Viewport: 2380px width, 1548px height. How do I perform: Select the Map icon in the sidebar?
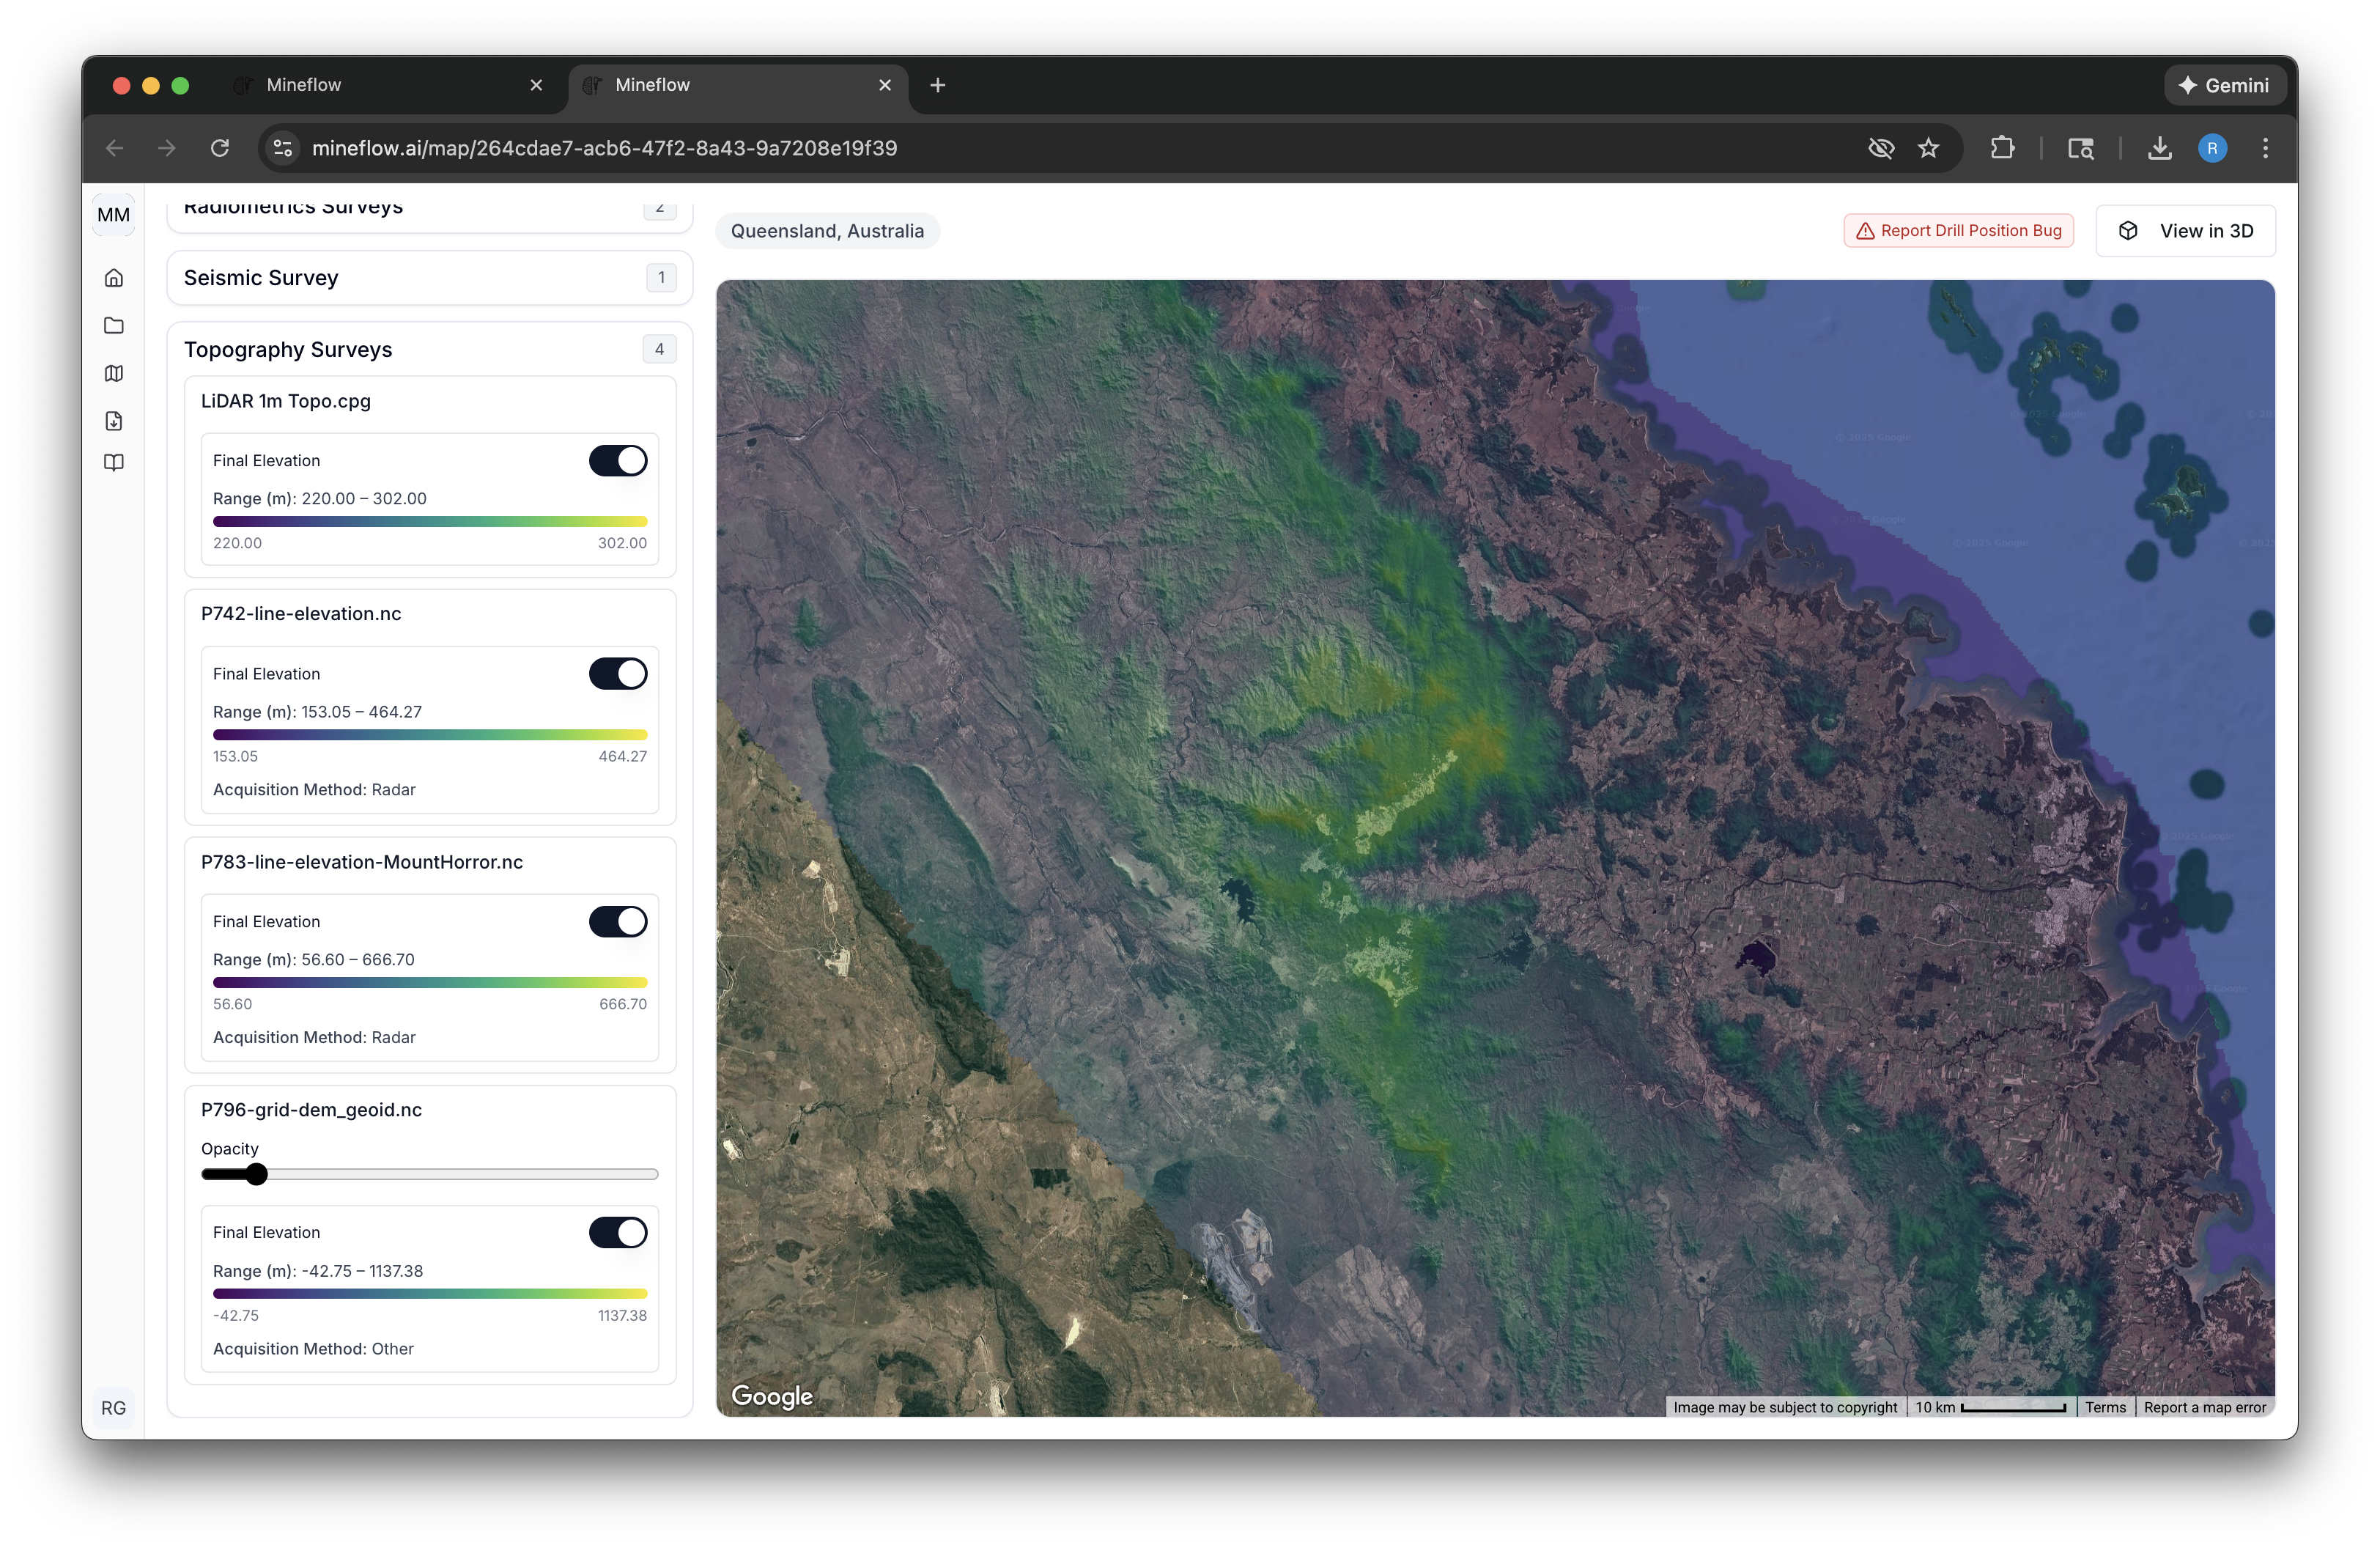(x=113, y=373)
